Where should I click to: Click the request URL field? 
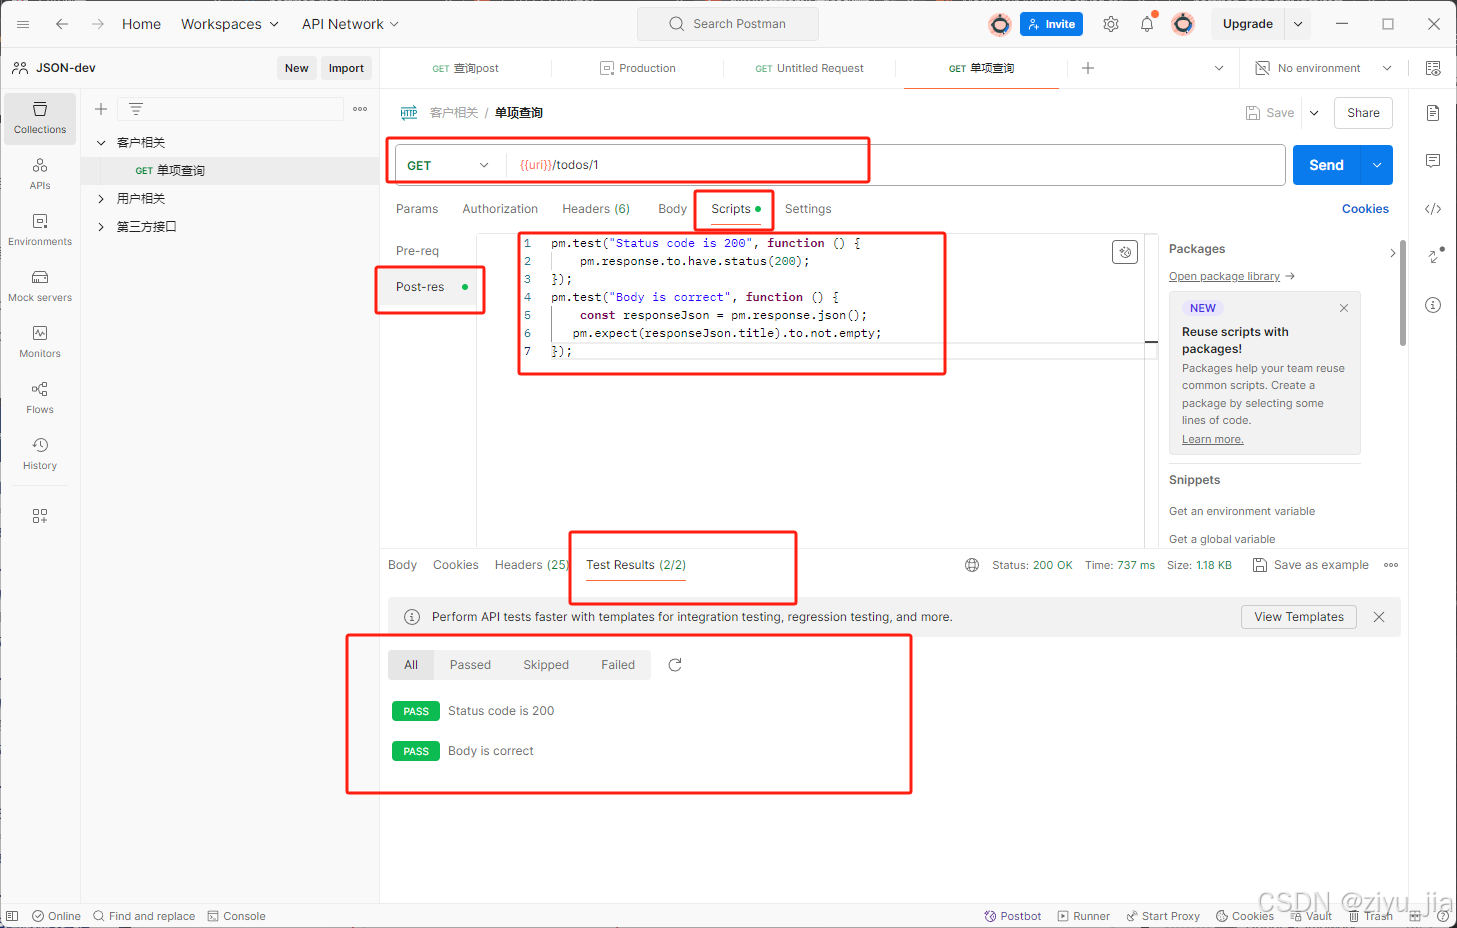pos(895,165)
